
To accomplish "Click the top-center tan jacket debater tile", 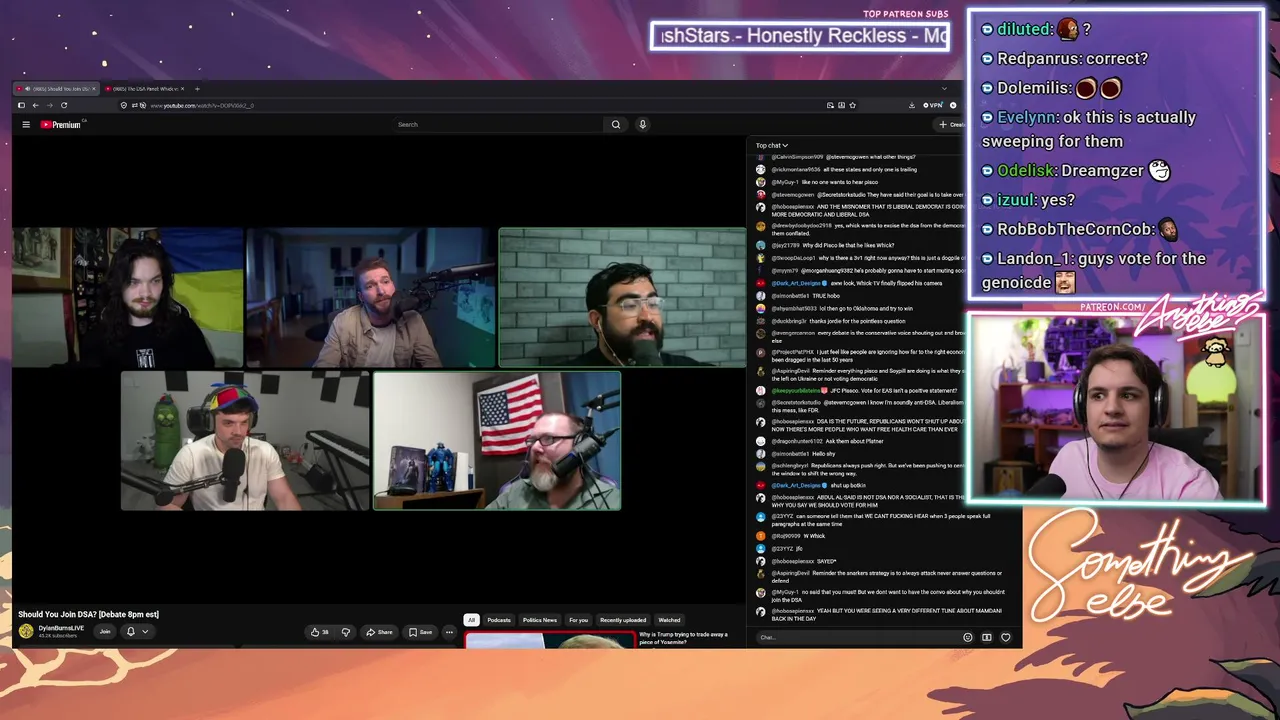I will 371,297.
